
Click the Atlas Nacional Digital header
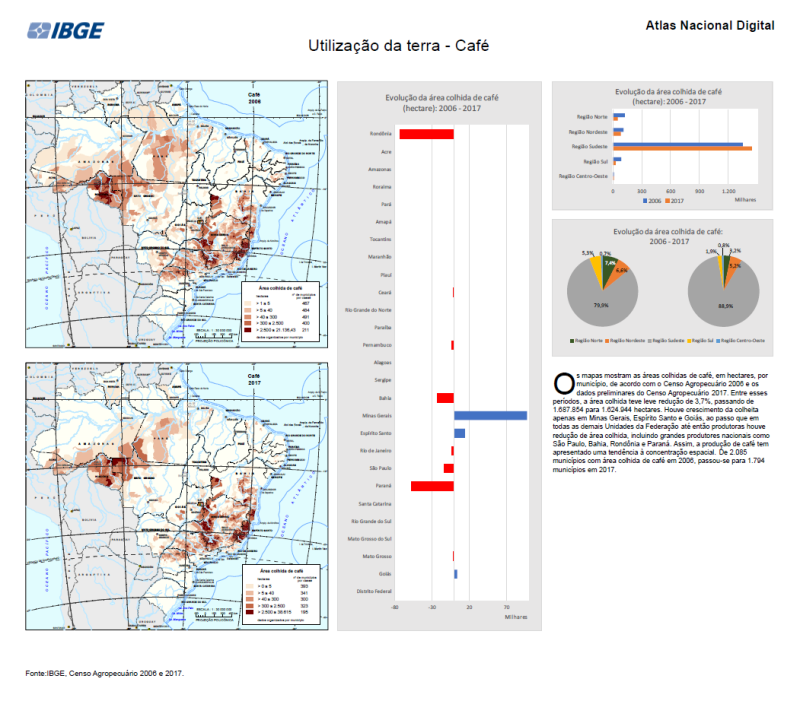tap(712, 24)
